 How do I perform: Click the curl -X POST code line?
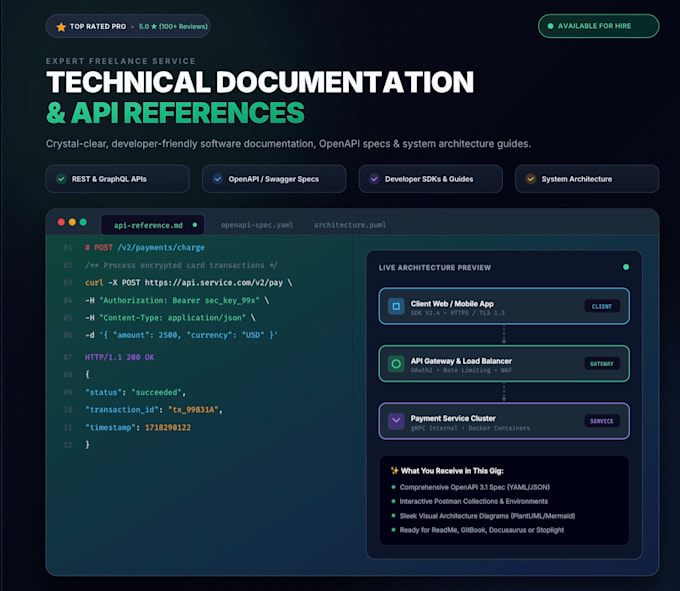[x=189, y=283]
